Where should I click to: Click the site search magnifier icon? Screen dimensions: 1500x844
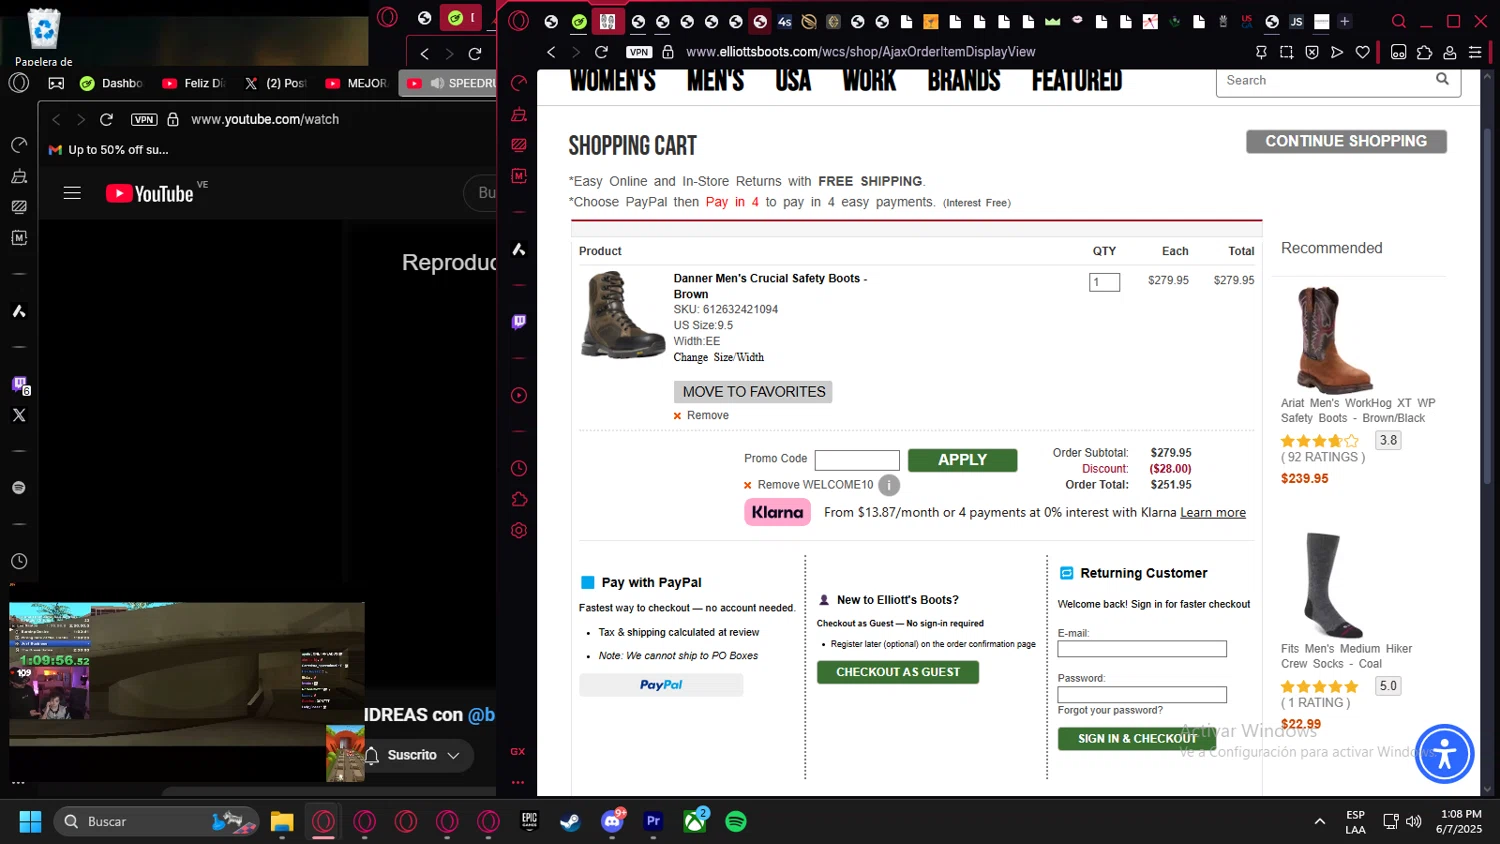(1442, 79)
